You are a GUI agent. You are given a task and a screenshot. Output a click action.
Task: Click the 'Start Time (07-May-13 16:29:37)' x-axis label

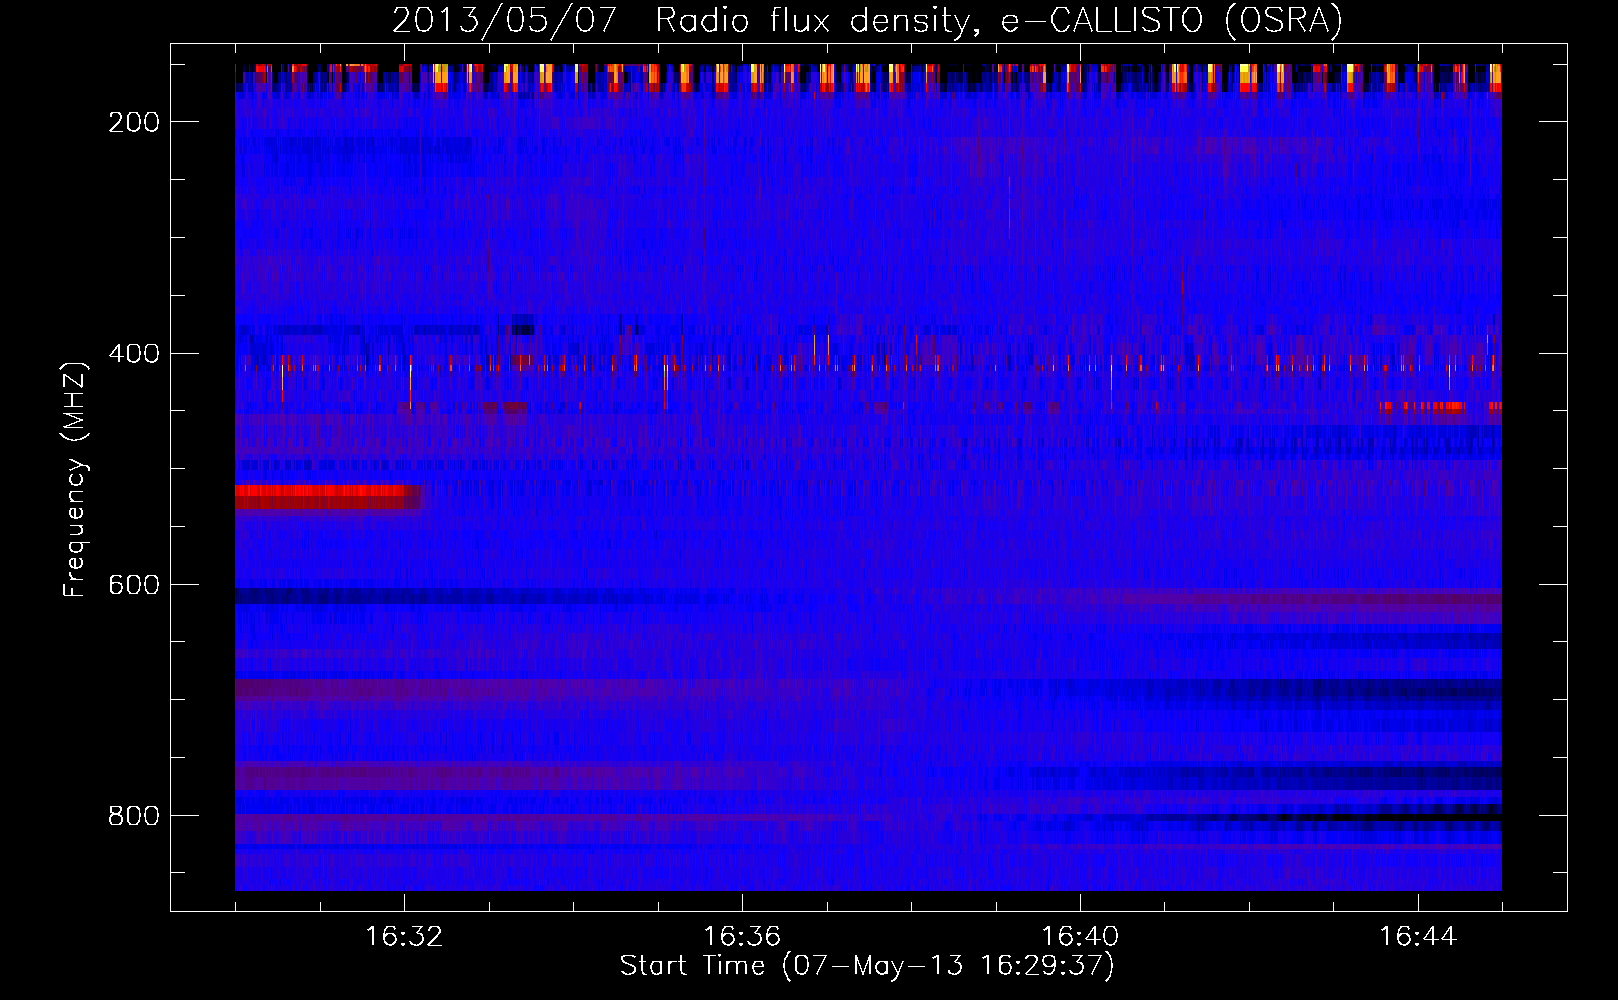click(x=867, y=966)
